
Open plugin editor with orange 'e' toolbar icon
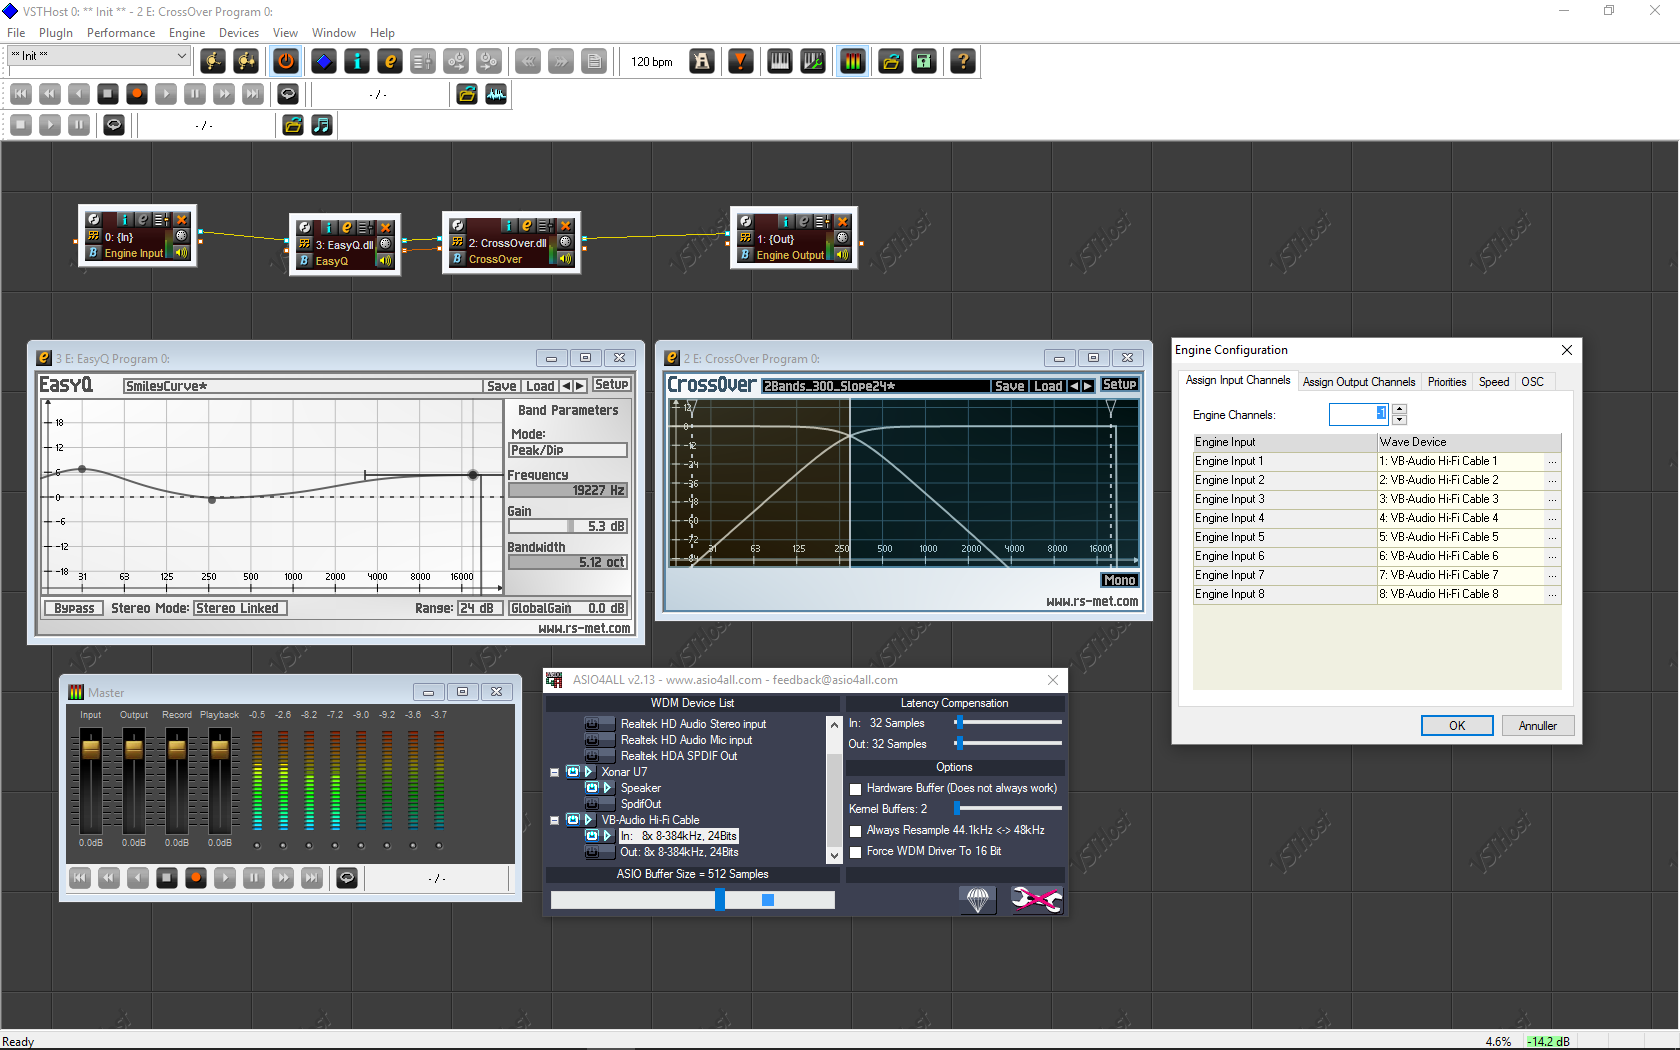390,61
